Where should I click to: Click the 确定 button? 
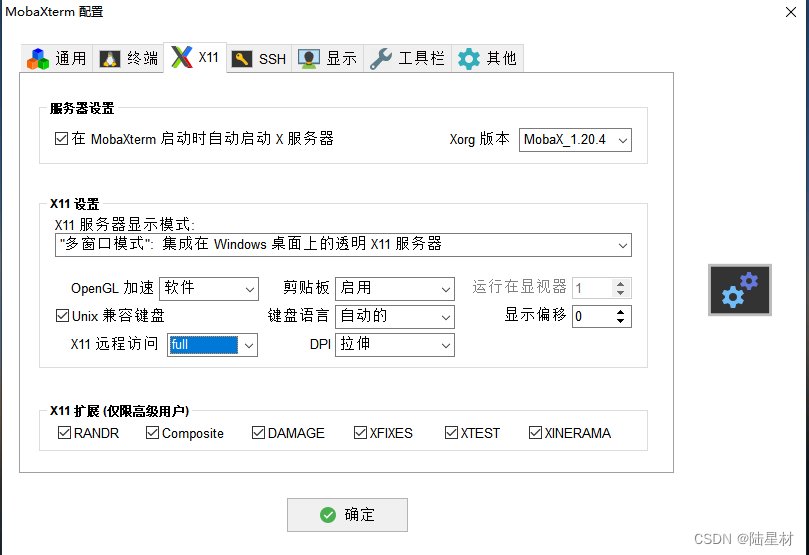347,515
